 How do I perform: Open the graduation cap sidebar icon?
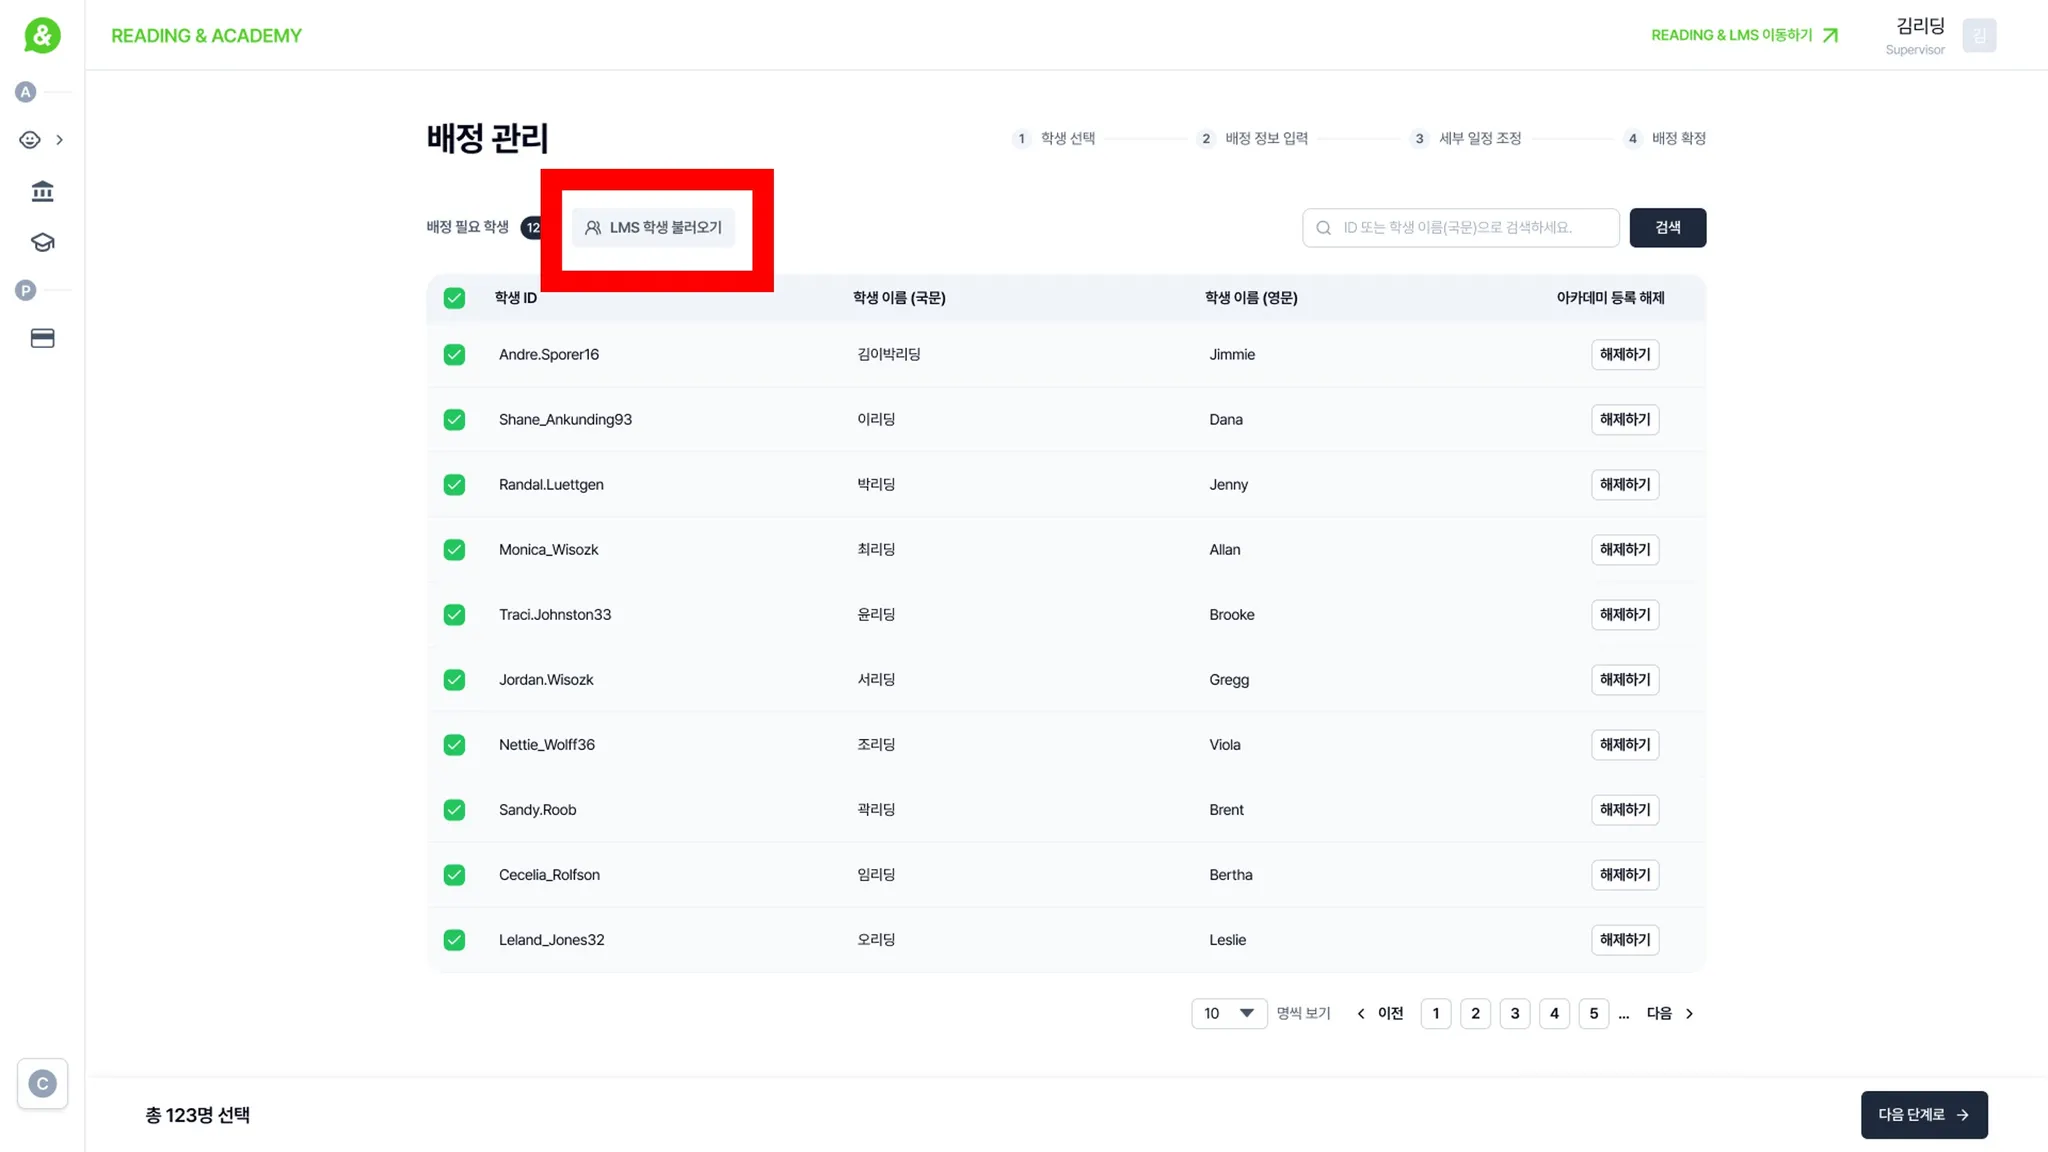pyautogui.click(x=42, y=242)
